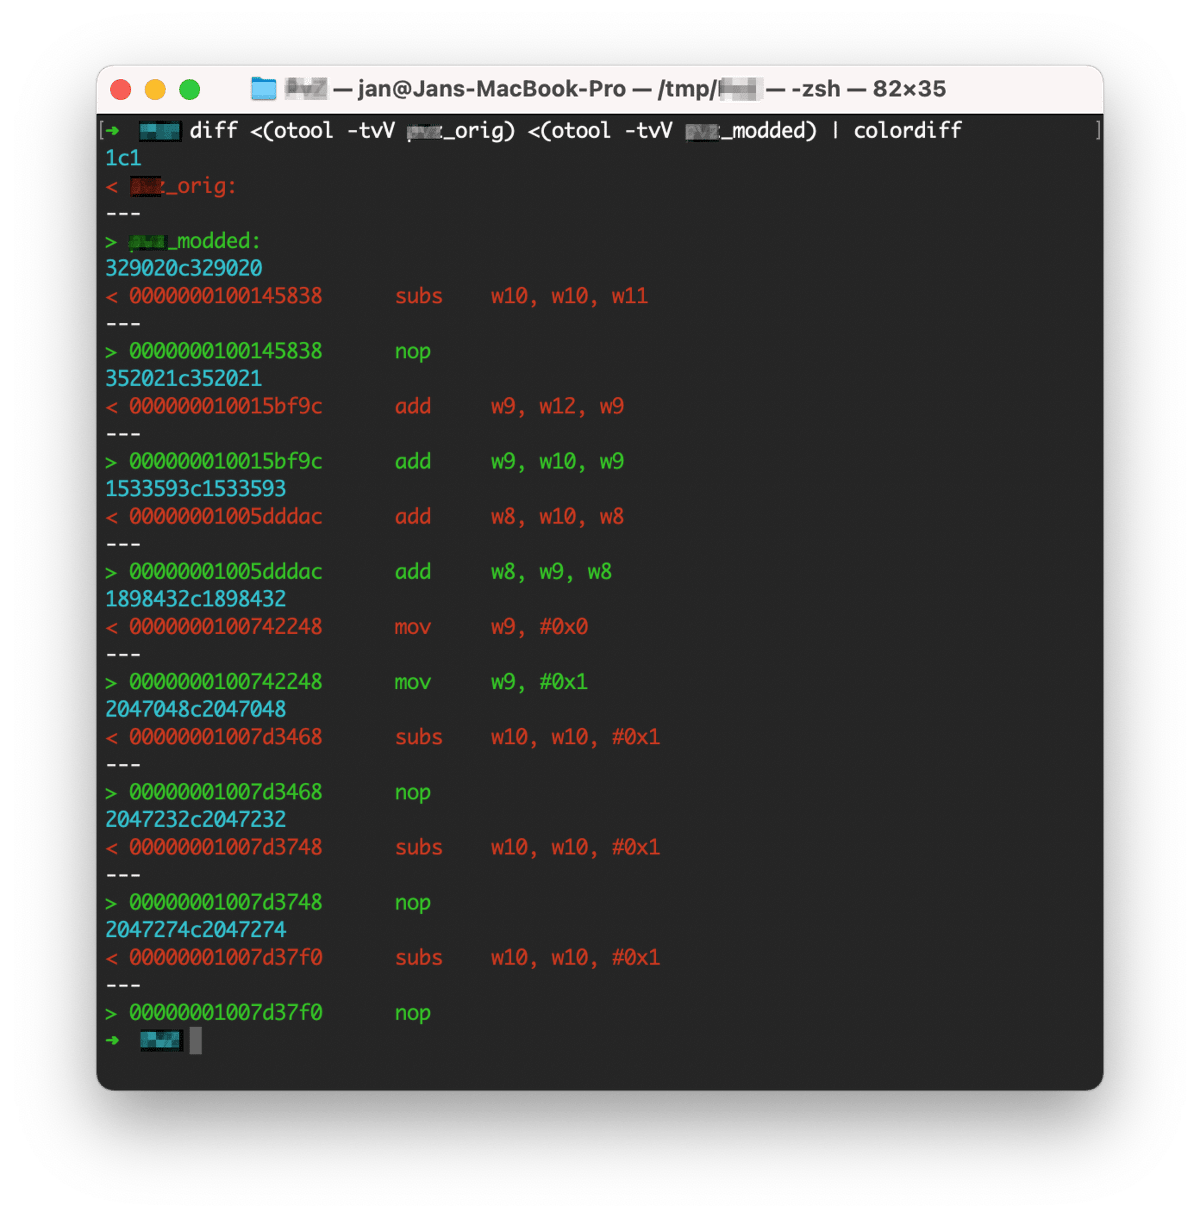Click the gray block cursor at the prompt
1200x1218 pixels.
(x=196, y=1040)
